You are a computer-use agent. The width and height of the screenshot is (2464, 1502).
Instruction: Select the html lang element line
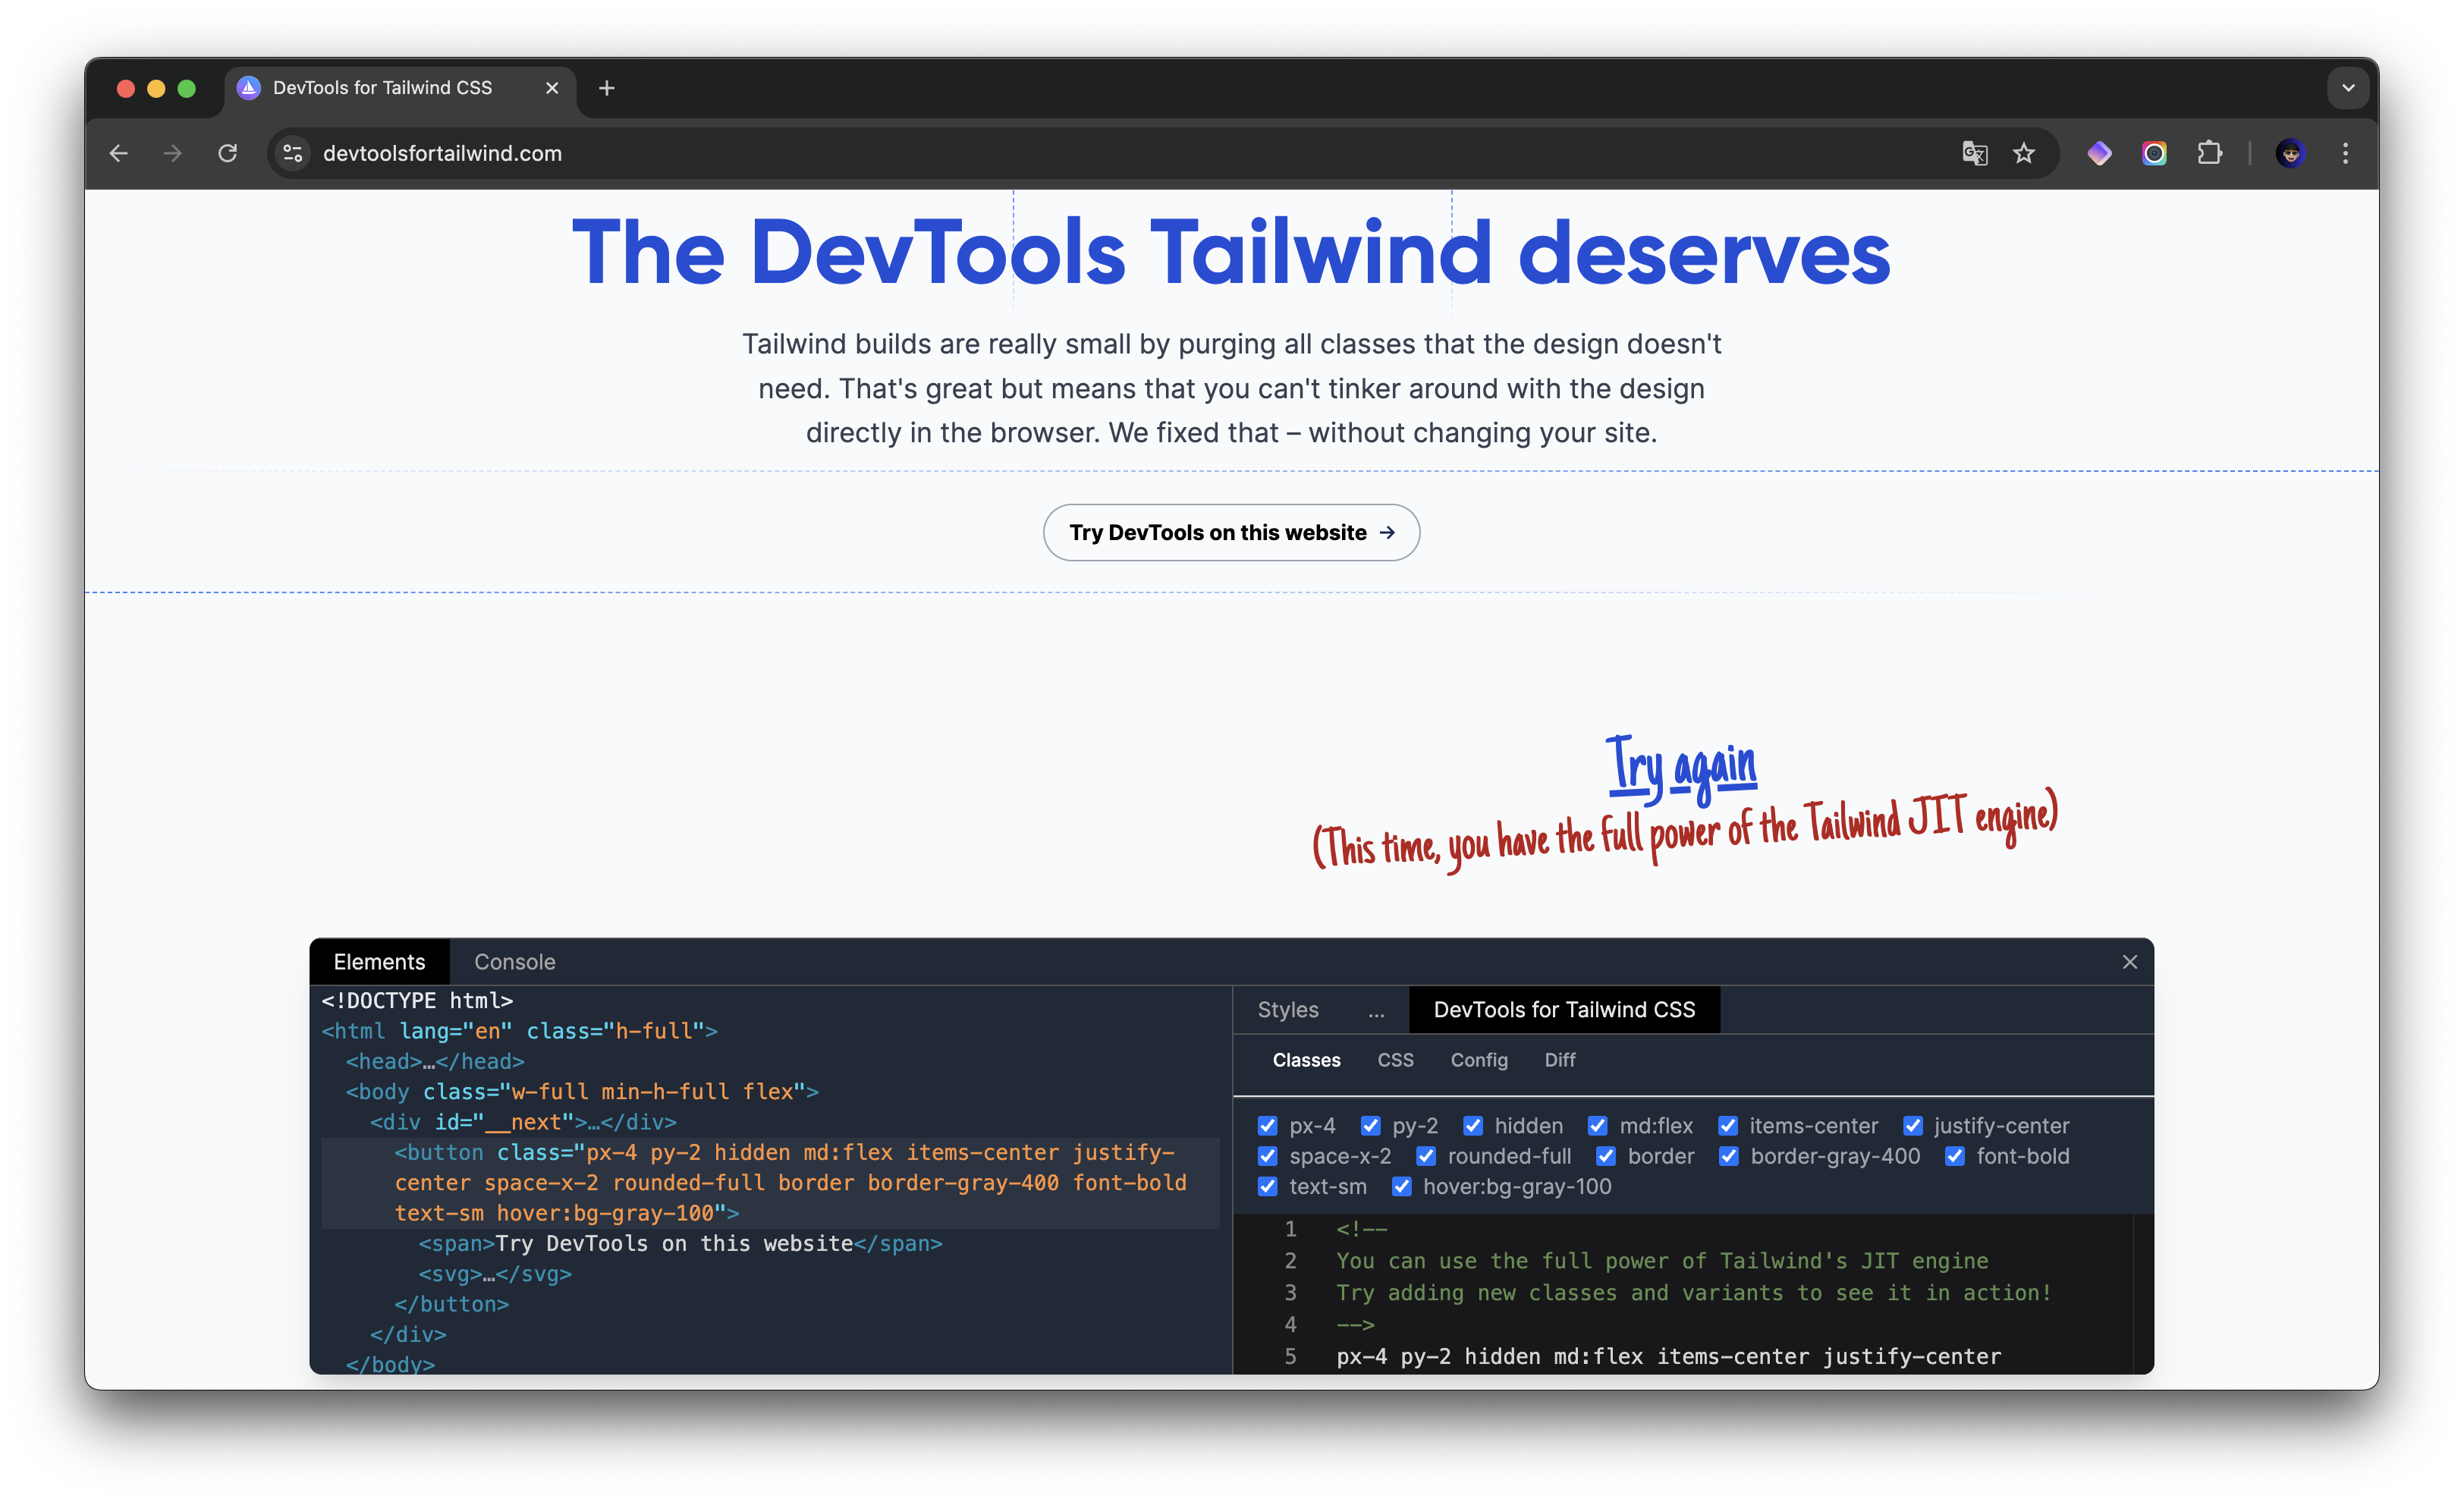pyautogui.click(x=519, y=1031)
